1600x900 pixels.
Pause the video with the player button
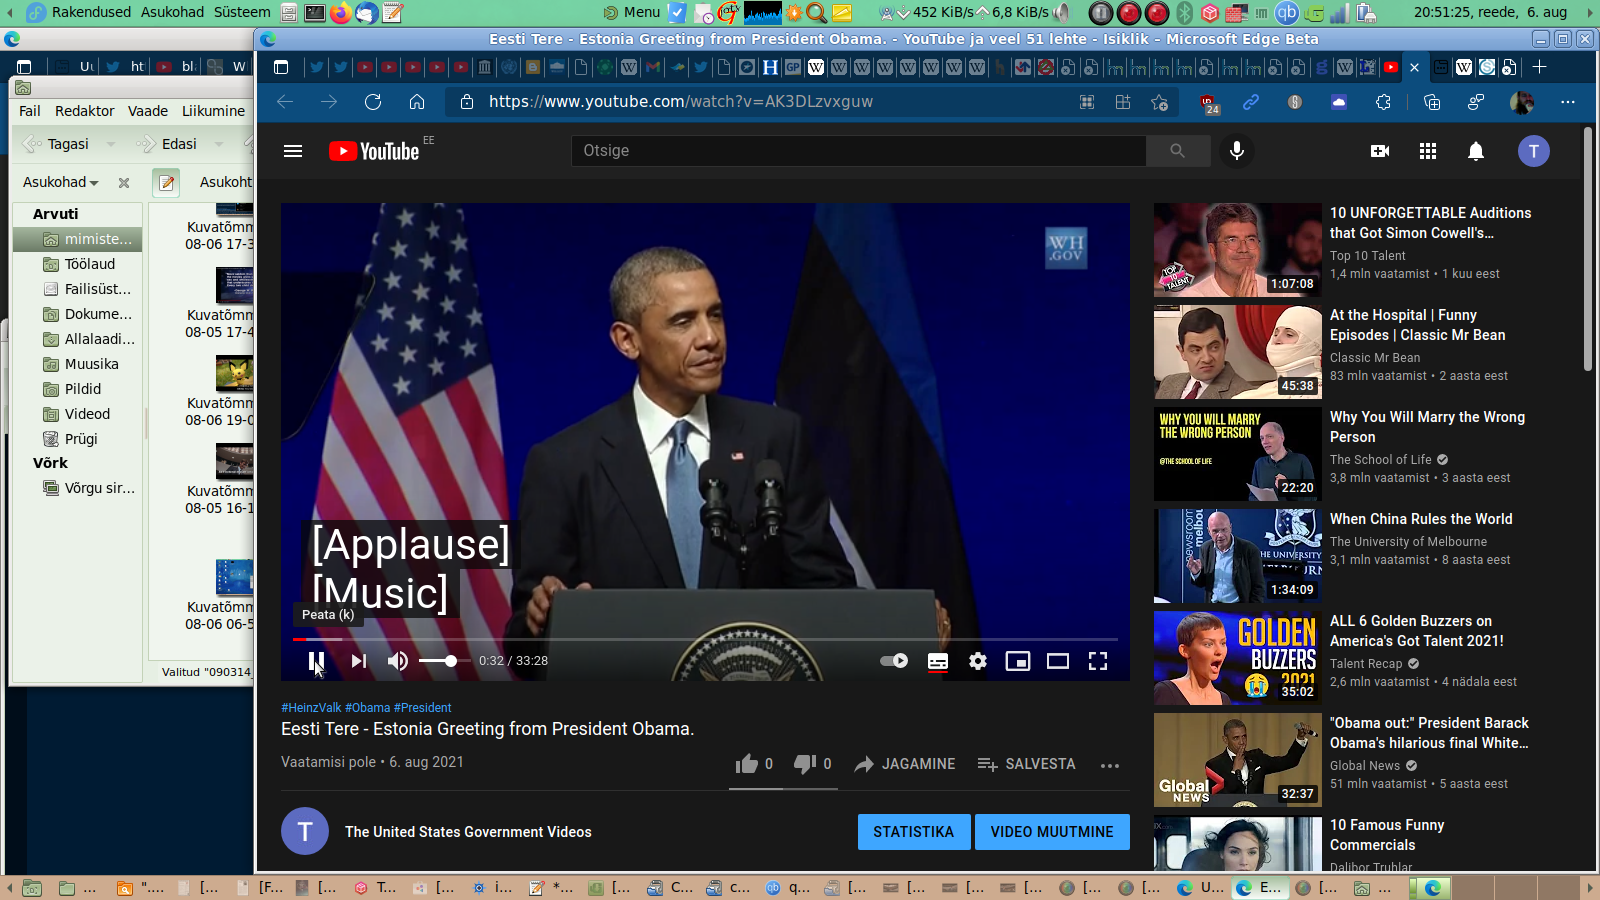pos(316,661)
